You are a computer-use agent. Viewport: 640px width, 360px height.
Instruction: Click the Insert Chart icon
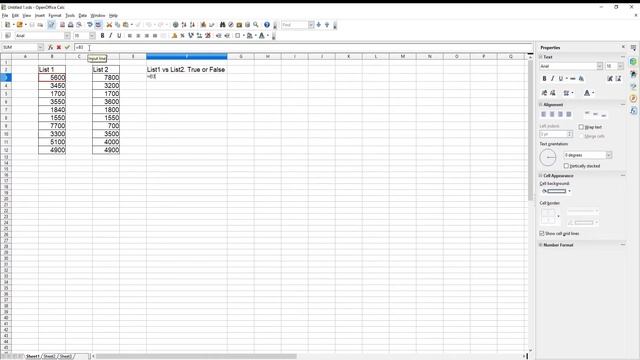(x=203, y=25)
